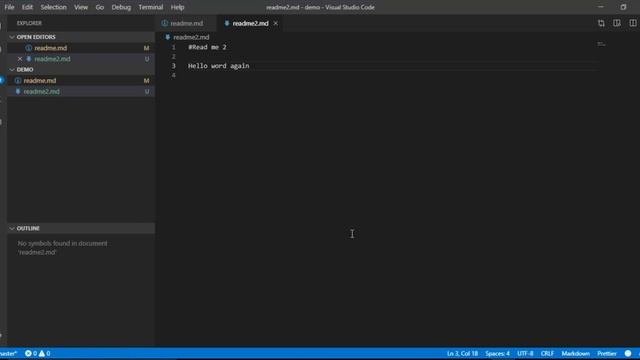
Task: Split the editor to the right
Action: (632, 23)
